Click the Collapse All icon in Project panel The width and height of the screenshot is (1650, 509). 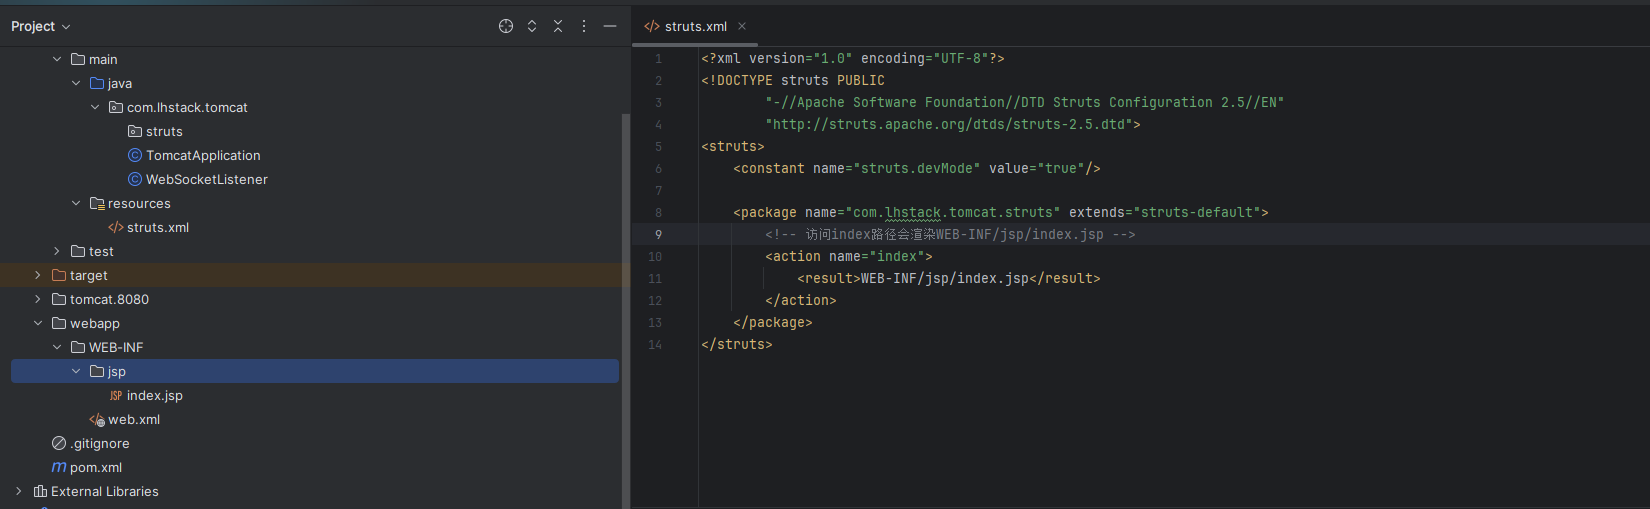point(558,26)
